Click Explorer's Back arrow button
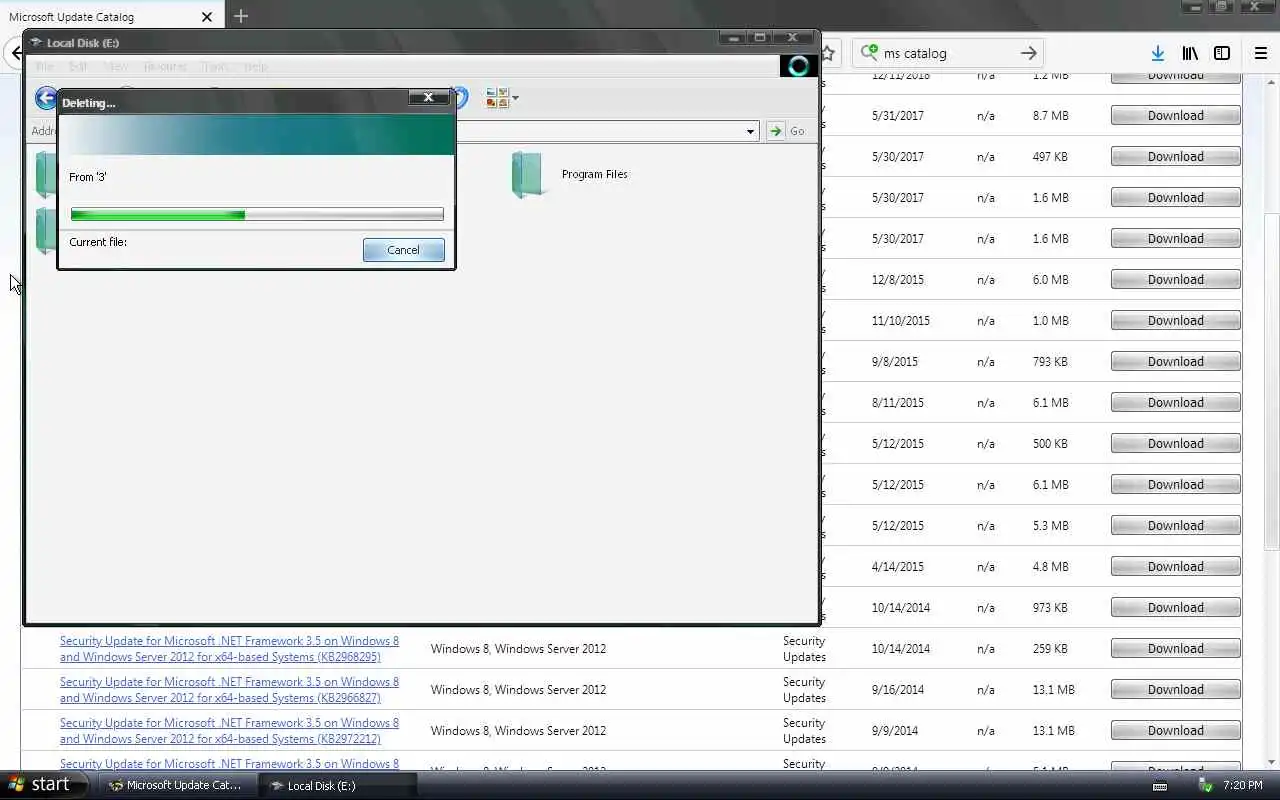Screen dimensions: 1280x800 45,97
